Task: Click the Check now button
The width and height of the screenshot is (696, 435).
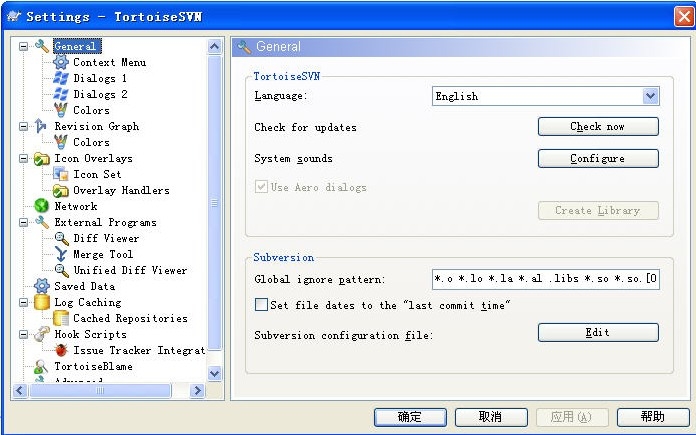Action: [x=598, y=127]
